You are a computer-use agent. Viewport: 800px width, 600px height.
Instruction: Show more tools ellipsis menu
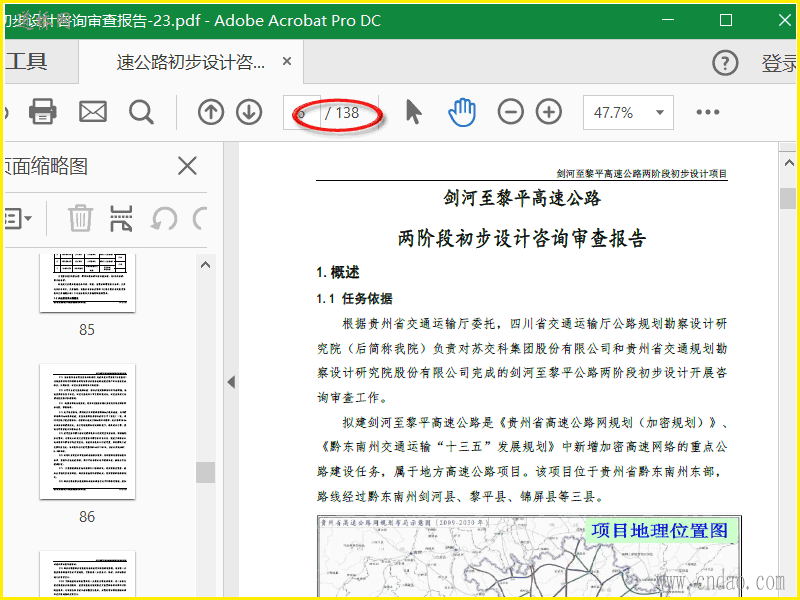(x=708, y=112)
